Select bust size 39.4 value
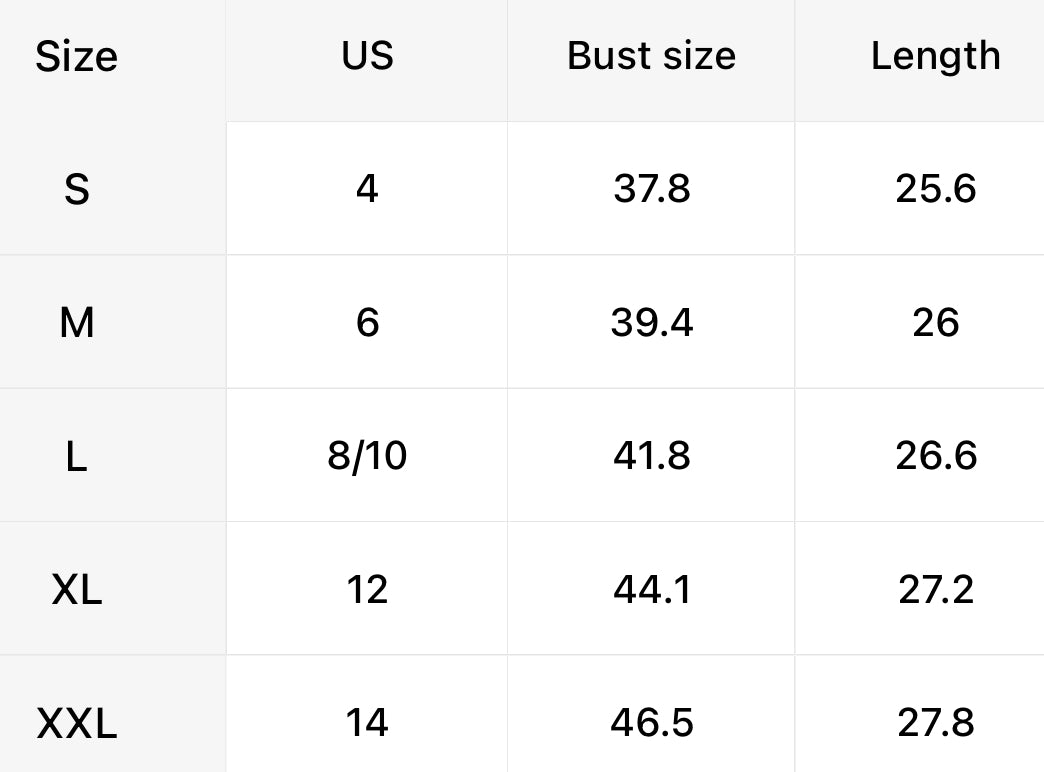 (x=651, y=323)
